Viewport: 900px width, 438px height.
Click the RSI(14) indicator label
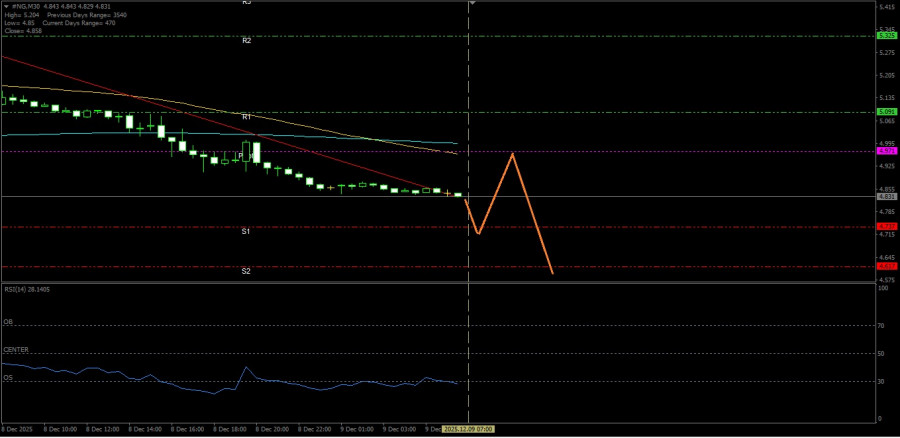pos(27,288)
